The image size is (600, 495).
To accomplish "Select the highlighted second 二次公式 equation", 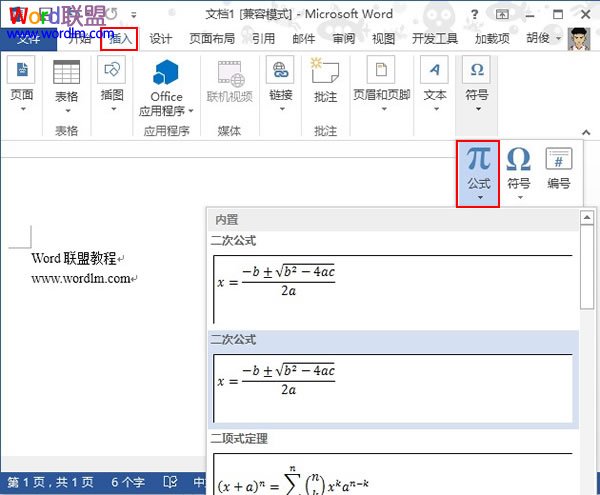I will tap(393, 388).
